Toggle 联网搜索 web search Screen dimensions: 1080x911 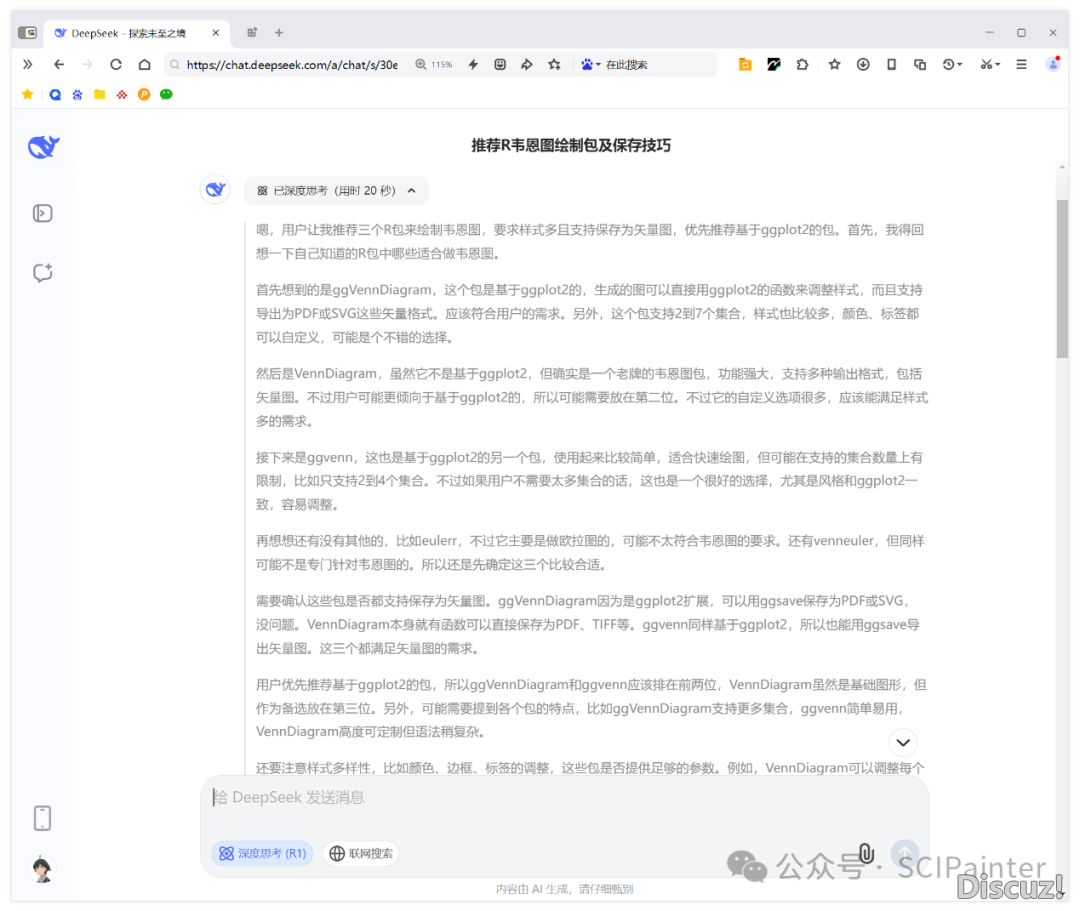click(x=362, y=853)
